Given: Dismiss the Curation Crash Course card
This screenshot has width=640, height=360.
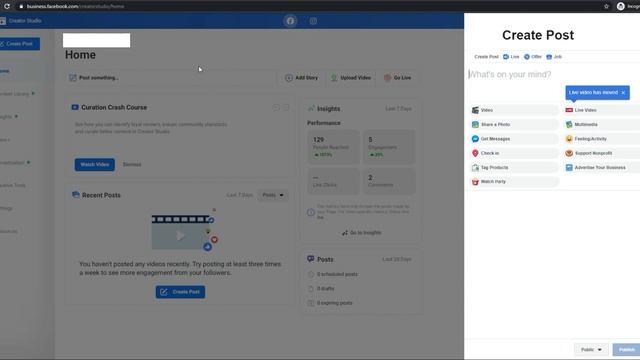Looking at the screenshot, I should 132,164.
